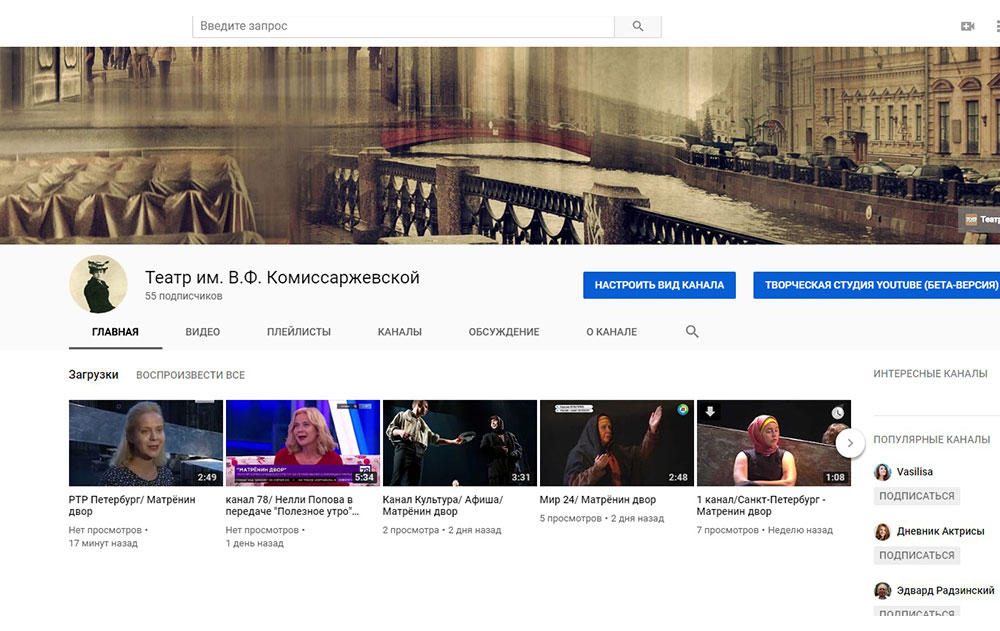Click the 5:34 duration badge
1000x631 pixels.
coord(364,477)
